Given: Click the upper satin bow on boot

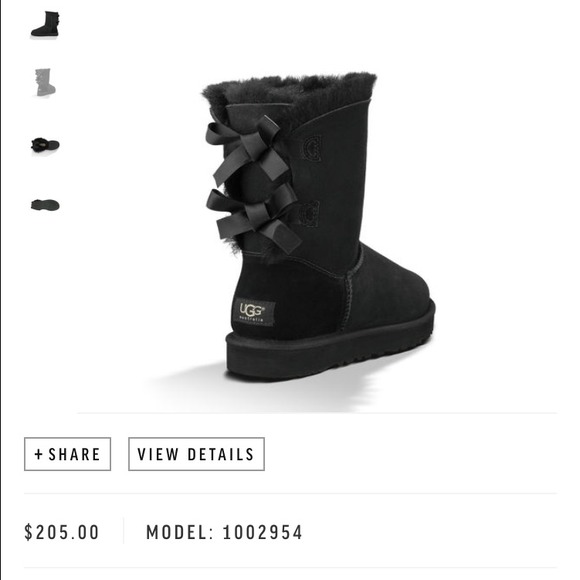Looking at the screenshot, I should pos(246,150).
